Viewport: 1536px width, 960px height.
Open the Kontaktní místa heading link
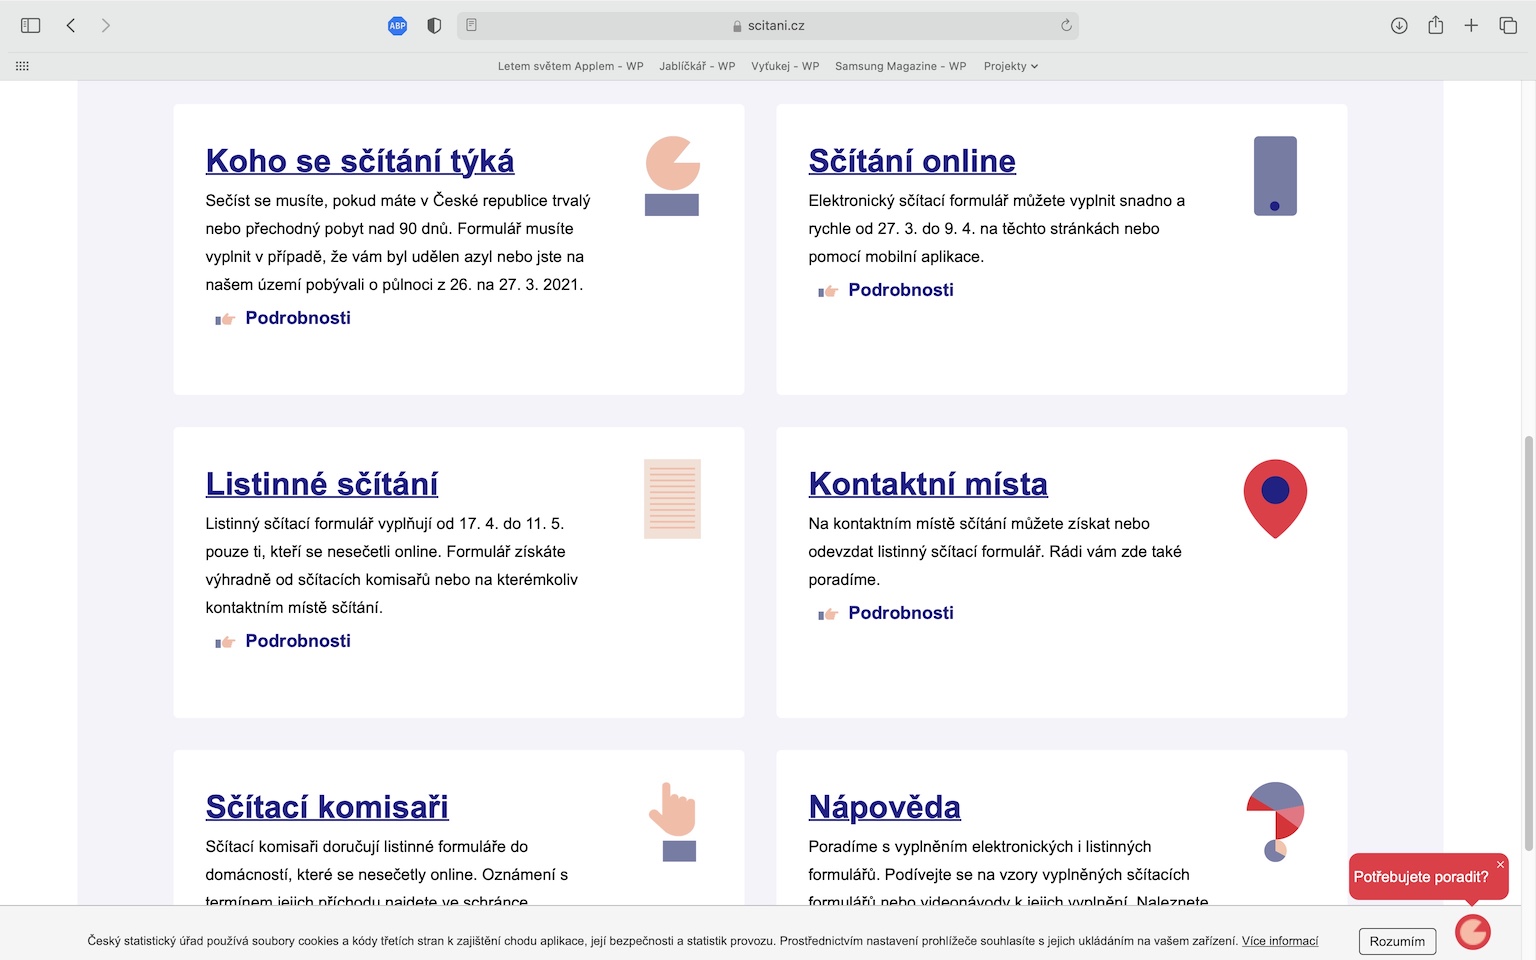[x=928, y=484]
